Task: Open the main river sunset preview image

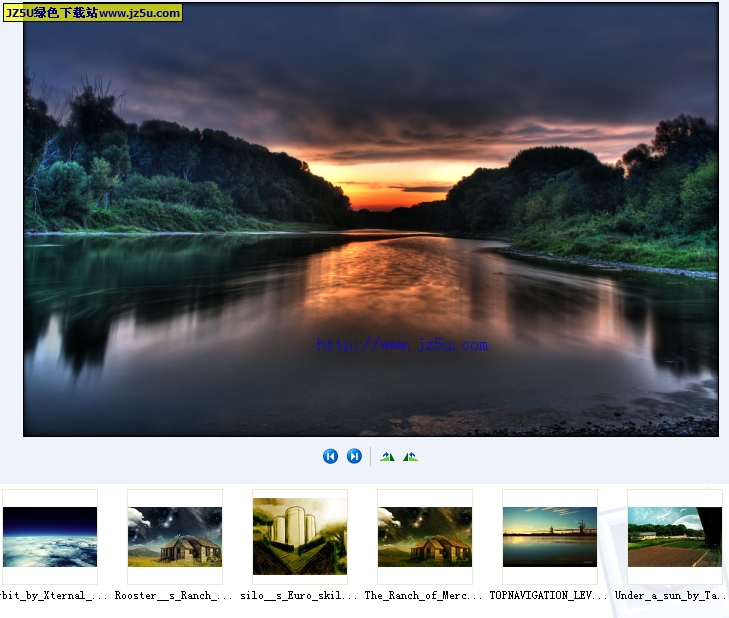Action: click(x=371, y=219)
